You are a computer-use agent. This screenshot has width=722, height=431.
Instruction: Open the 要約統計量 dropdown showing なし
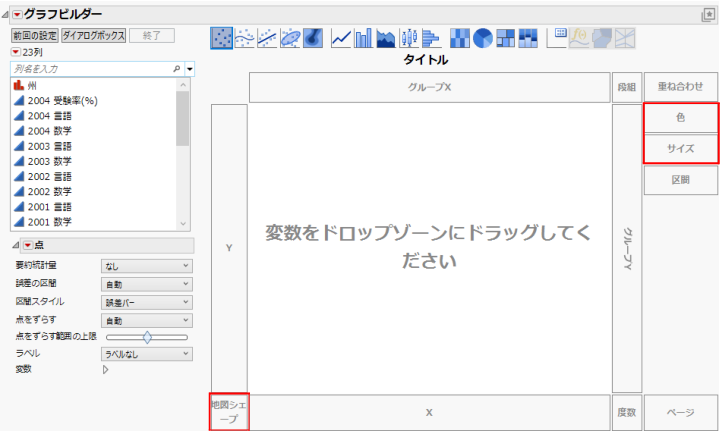(146, 266)
